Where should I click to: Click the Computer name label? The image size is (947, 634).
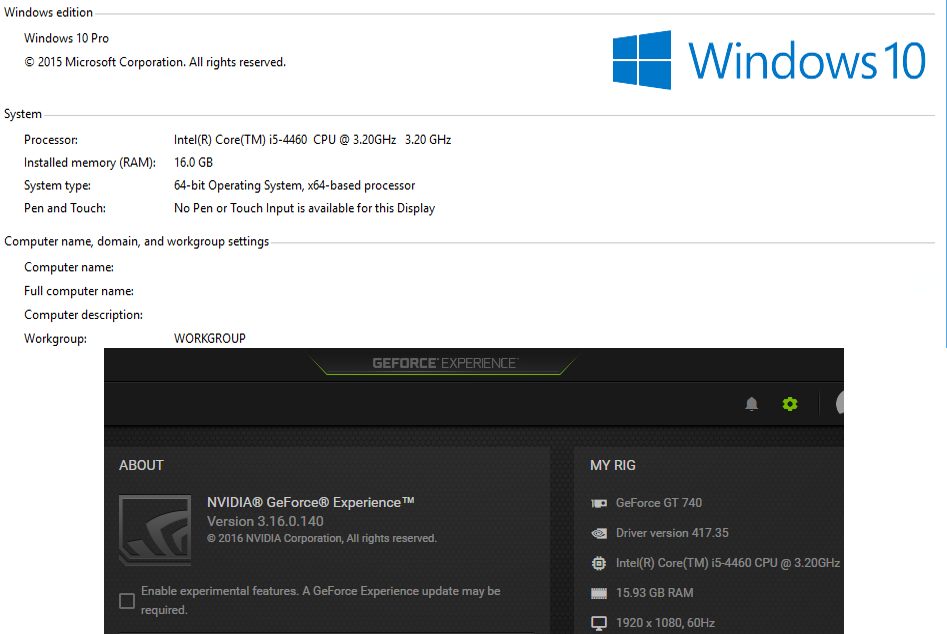click(x=69, y=267)
